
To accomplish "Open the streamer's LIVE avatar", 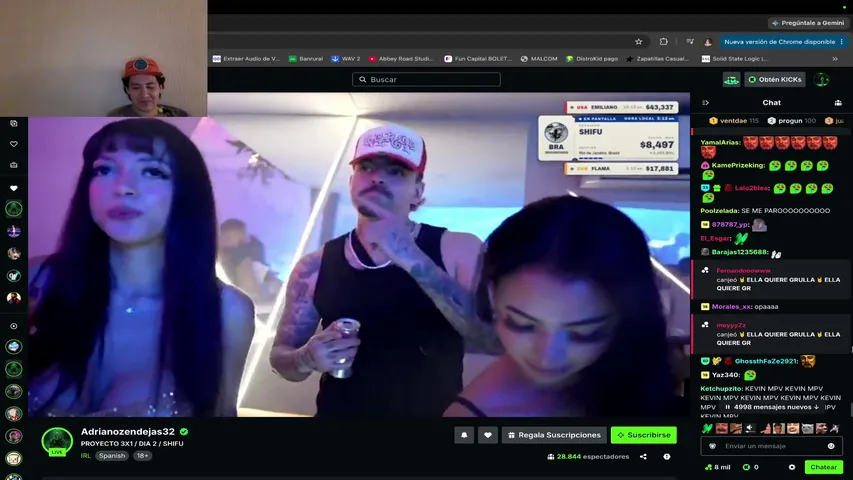I will coord(57,441).
